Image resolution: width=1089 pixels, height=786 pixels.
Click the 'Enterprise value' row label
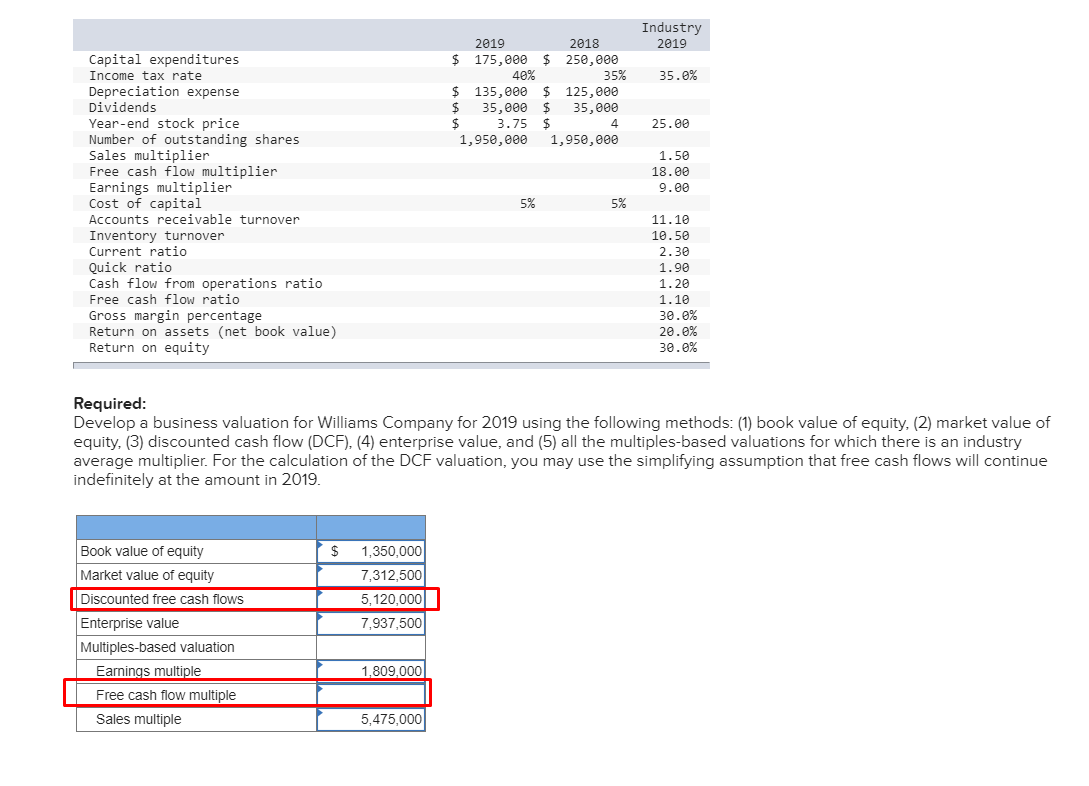(x=129, y=623)
